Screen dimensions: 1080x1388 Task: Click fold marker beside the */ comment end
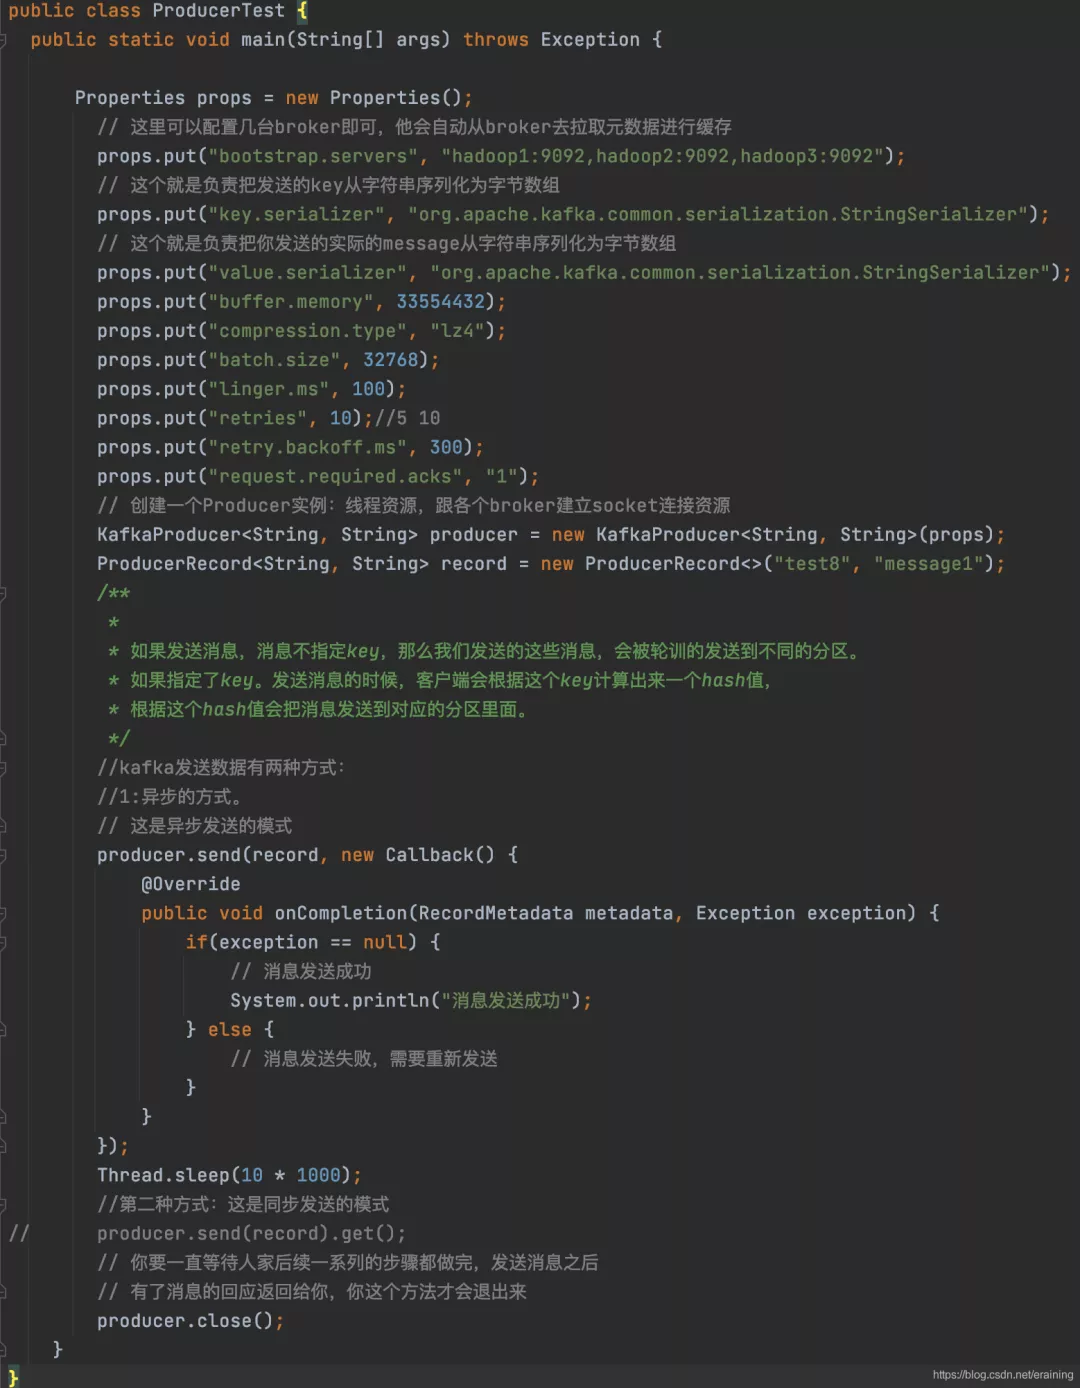(3, 739)
